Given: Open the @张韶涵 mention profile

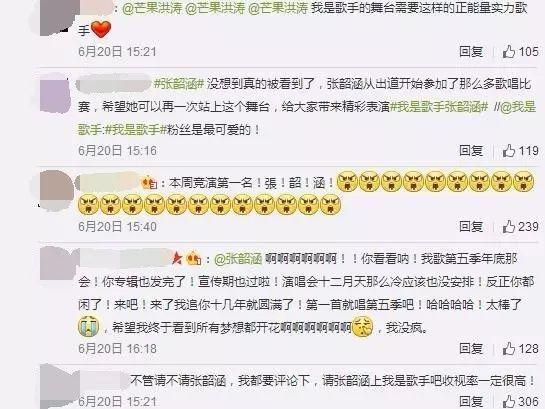Looking at the screenshot, I should (x=238, y=259).
